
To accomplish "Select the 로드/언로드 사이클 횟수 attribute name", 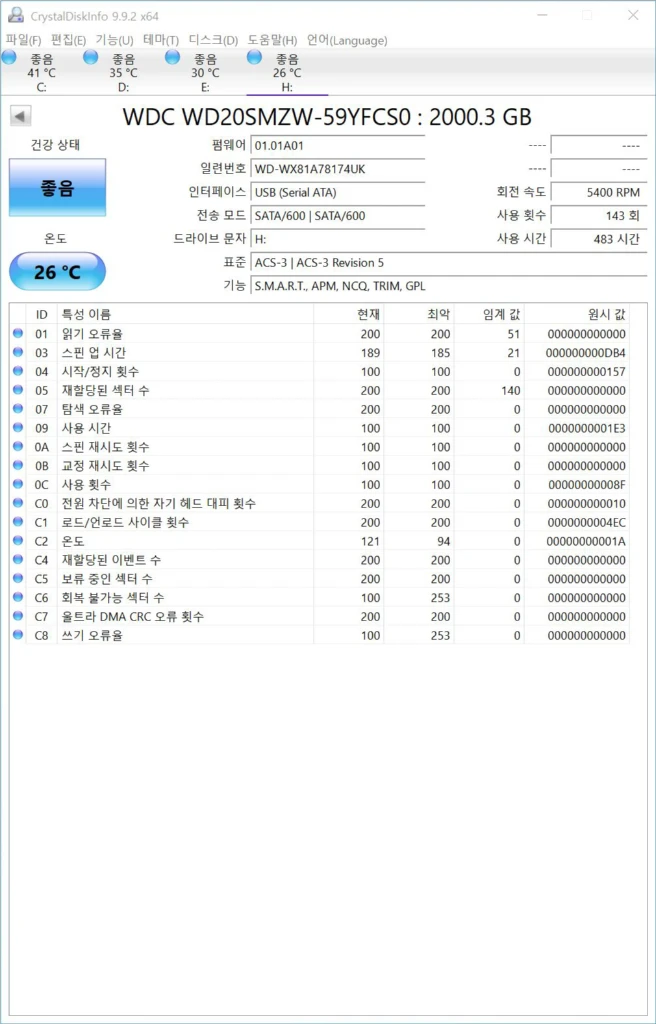I will click(x=126, y=522).
